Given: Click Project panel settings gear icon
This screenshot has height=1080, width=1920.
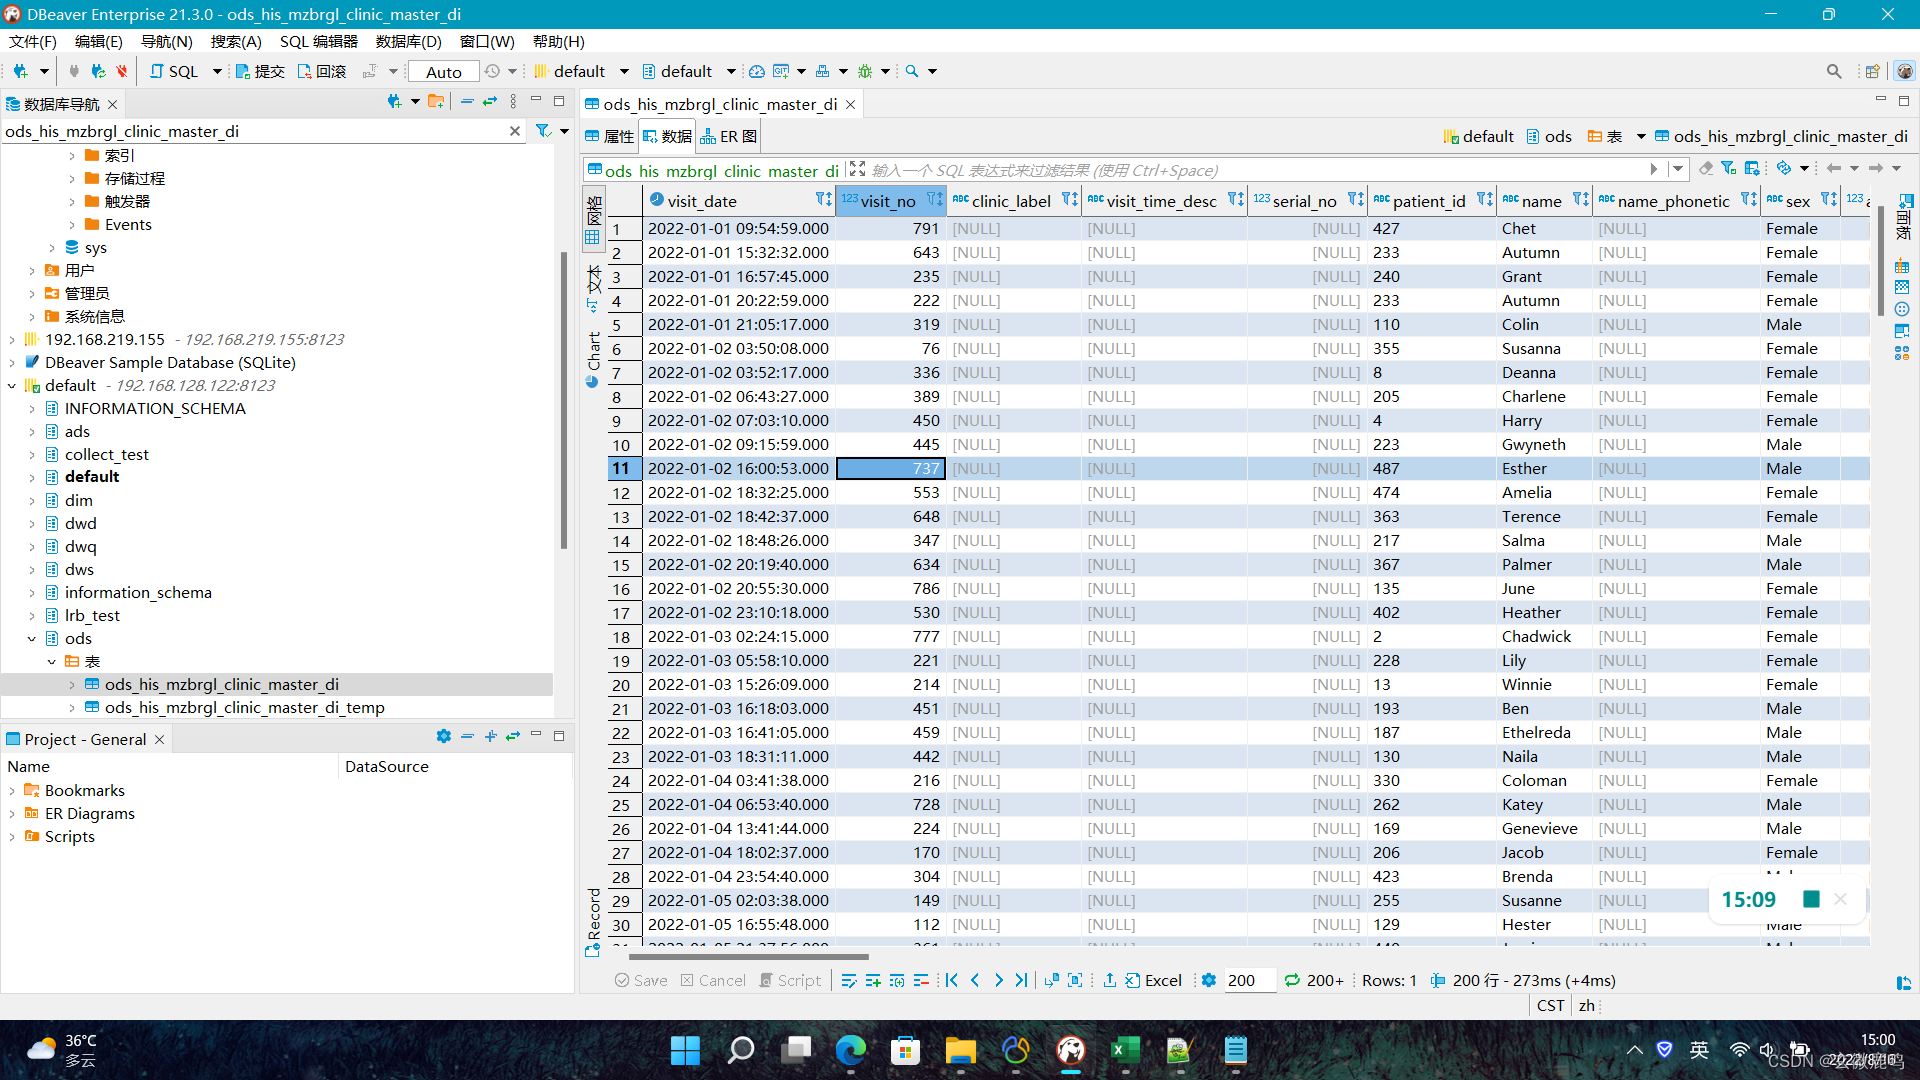Looking at the screenshot, I should click(444, 737).
